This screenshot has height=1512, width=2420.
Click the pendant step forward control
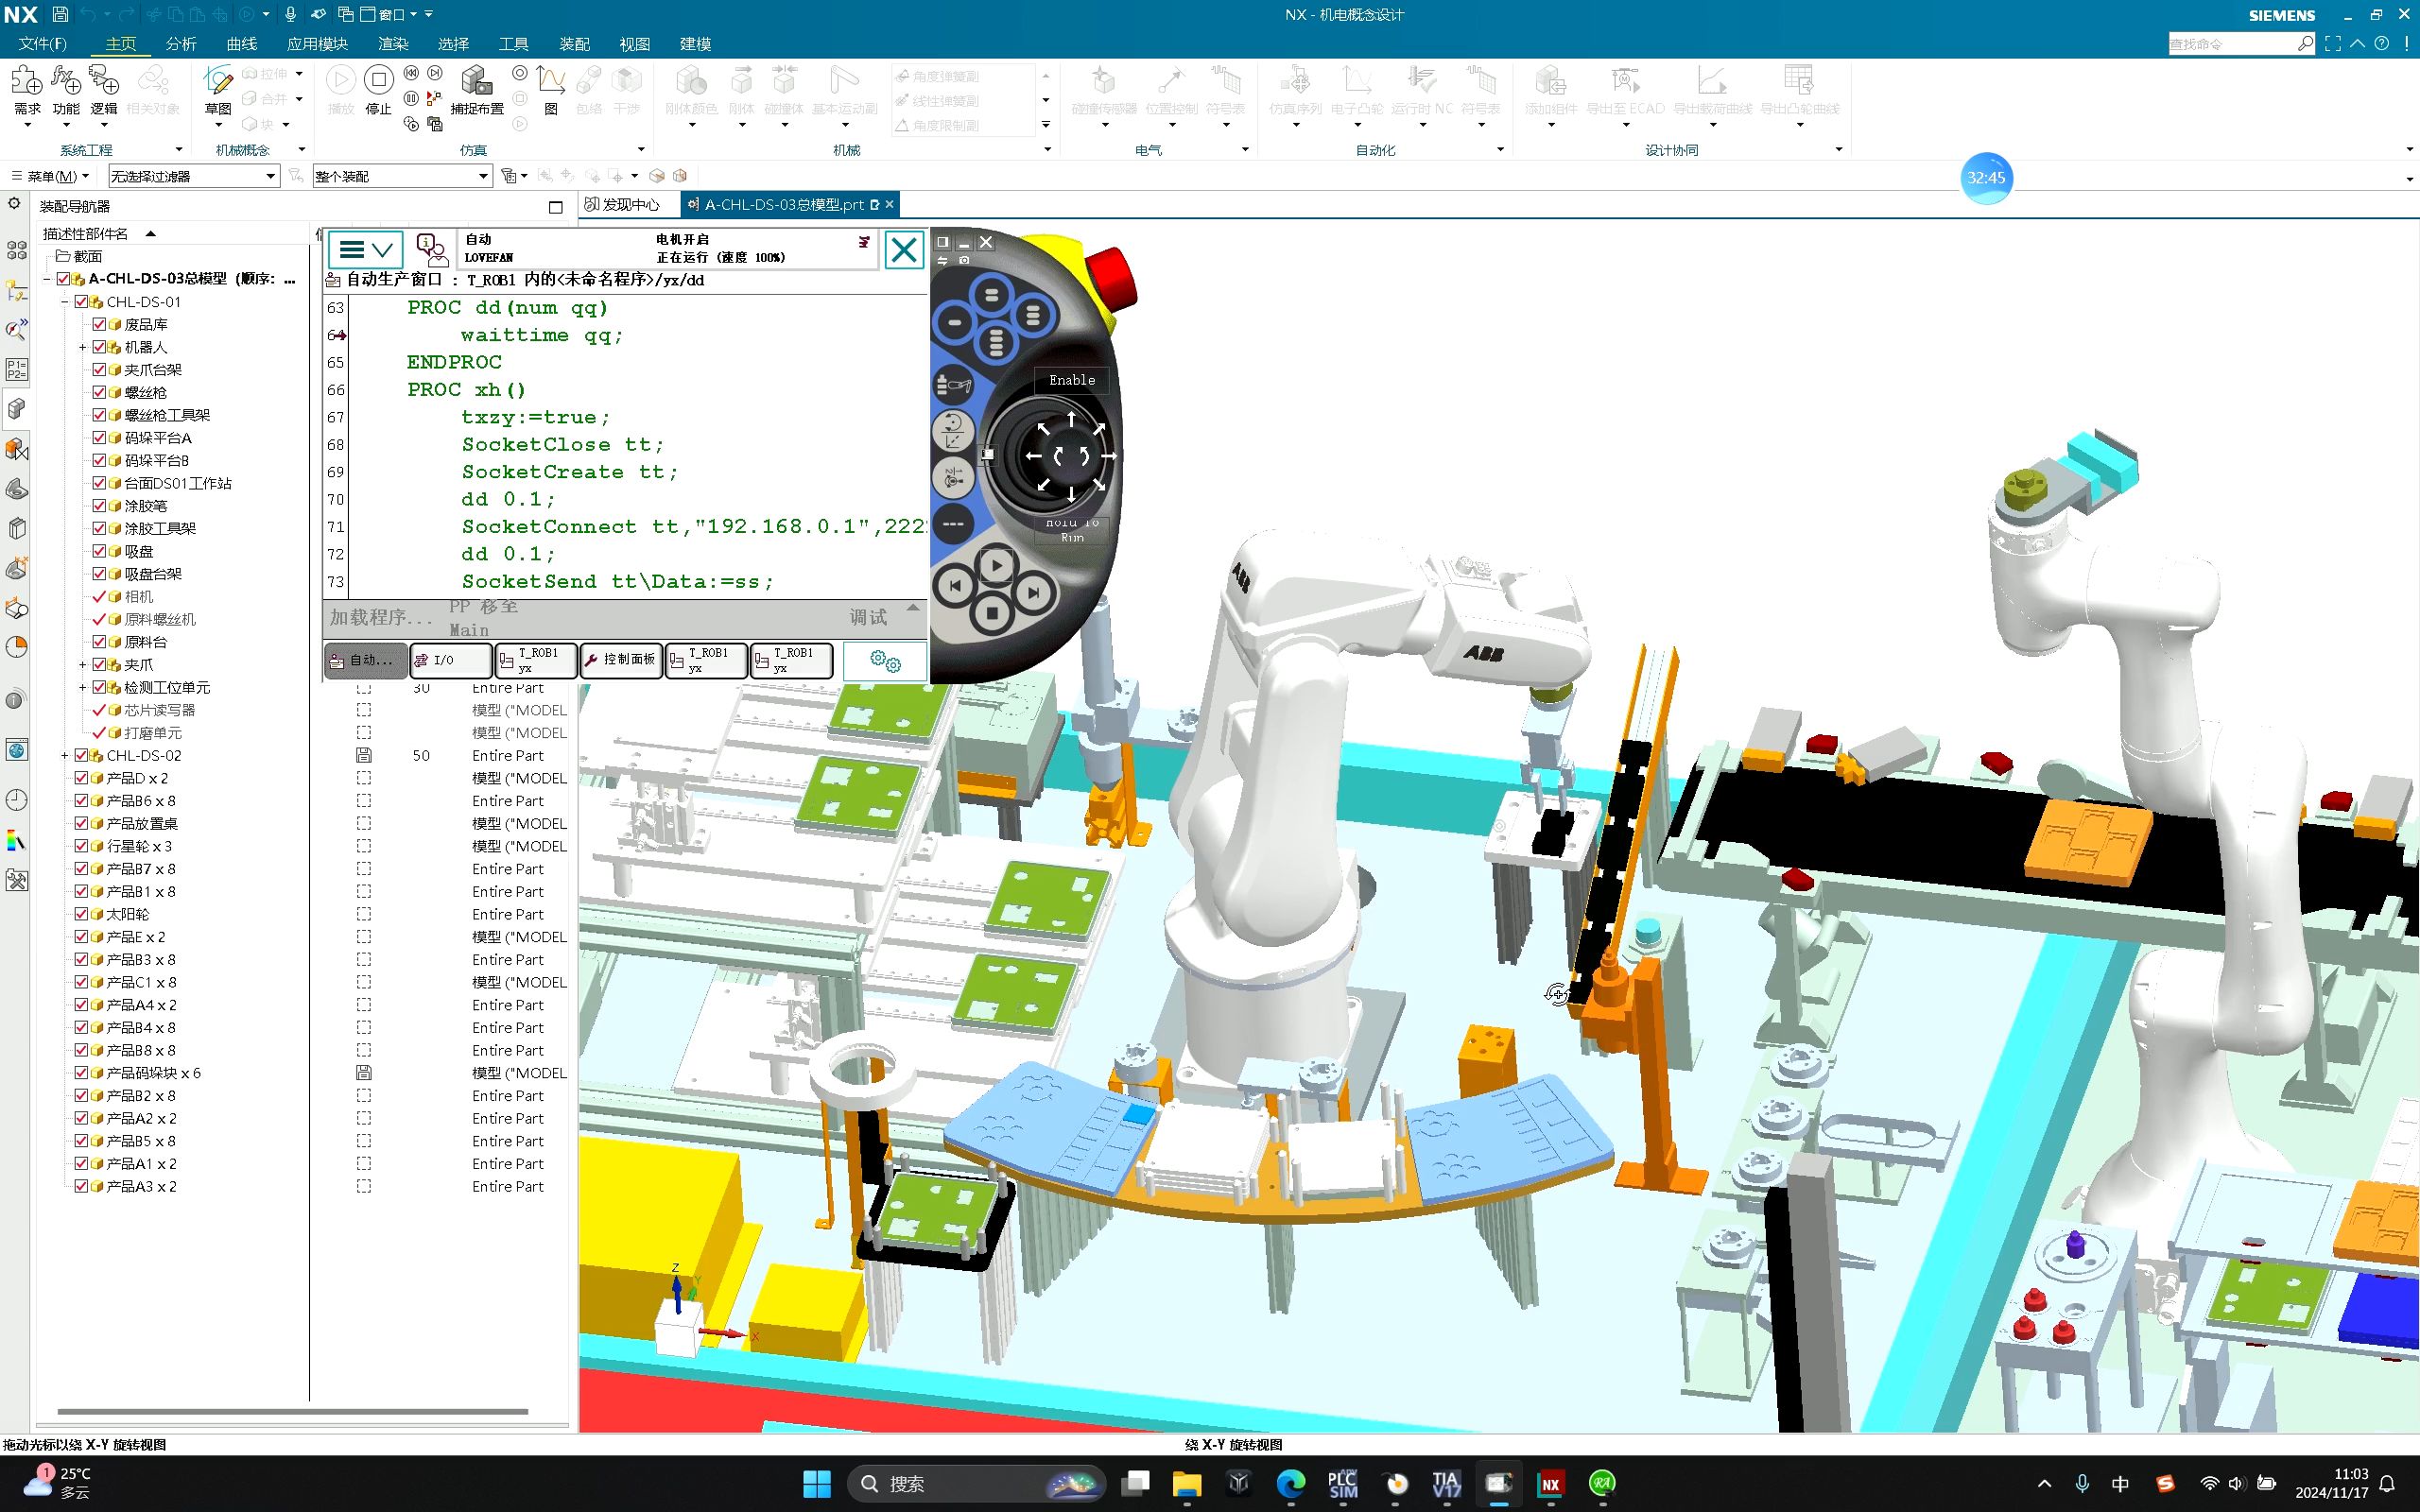click(x=1033, y=592)
